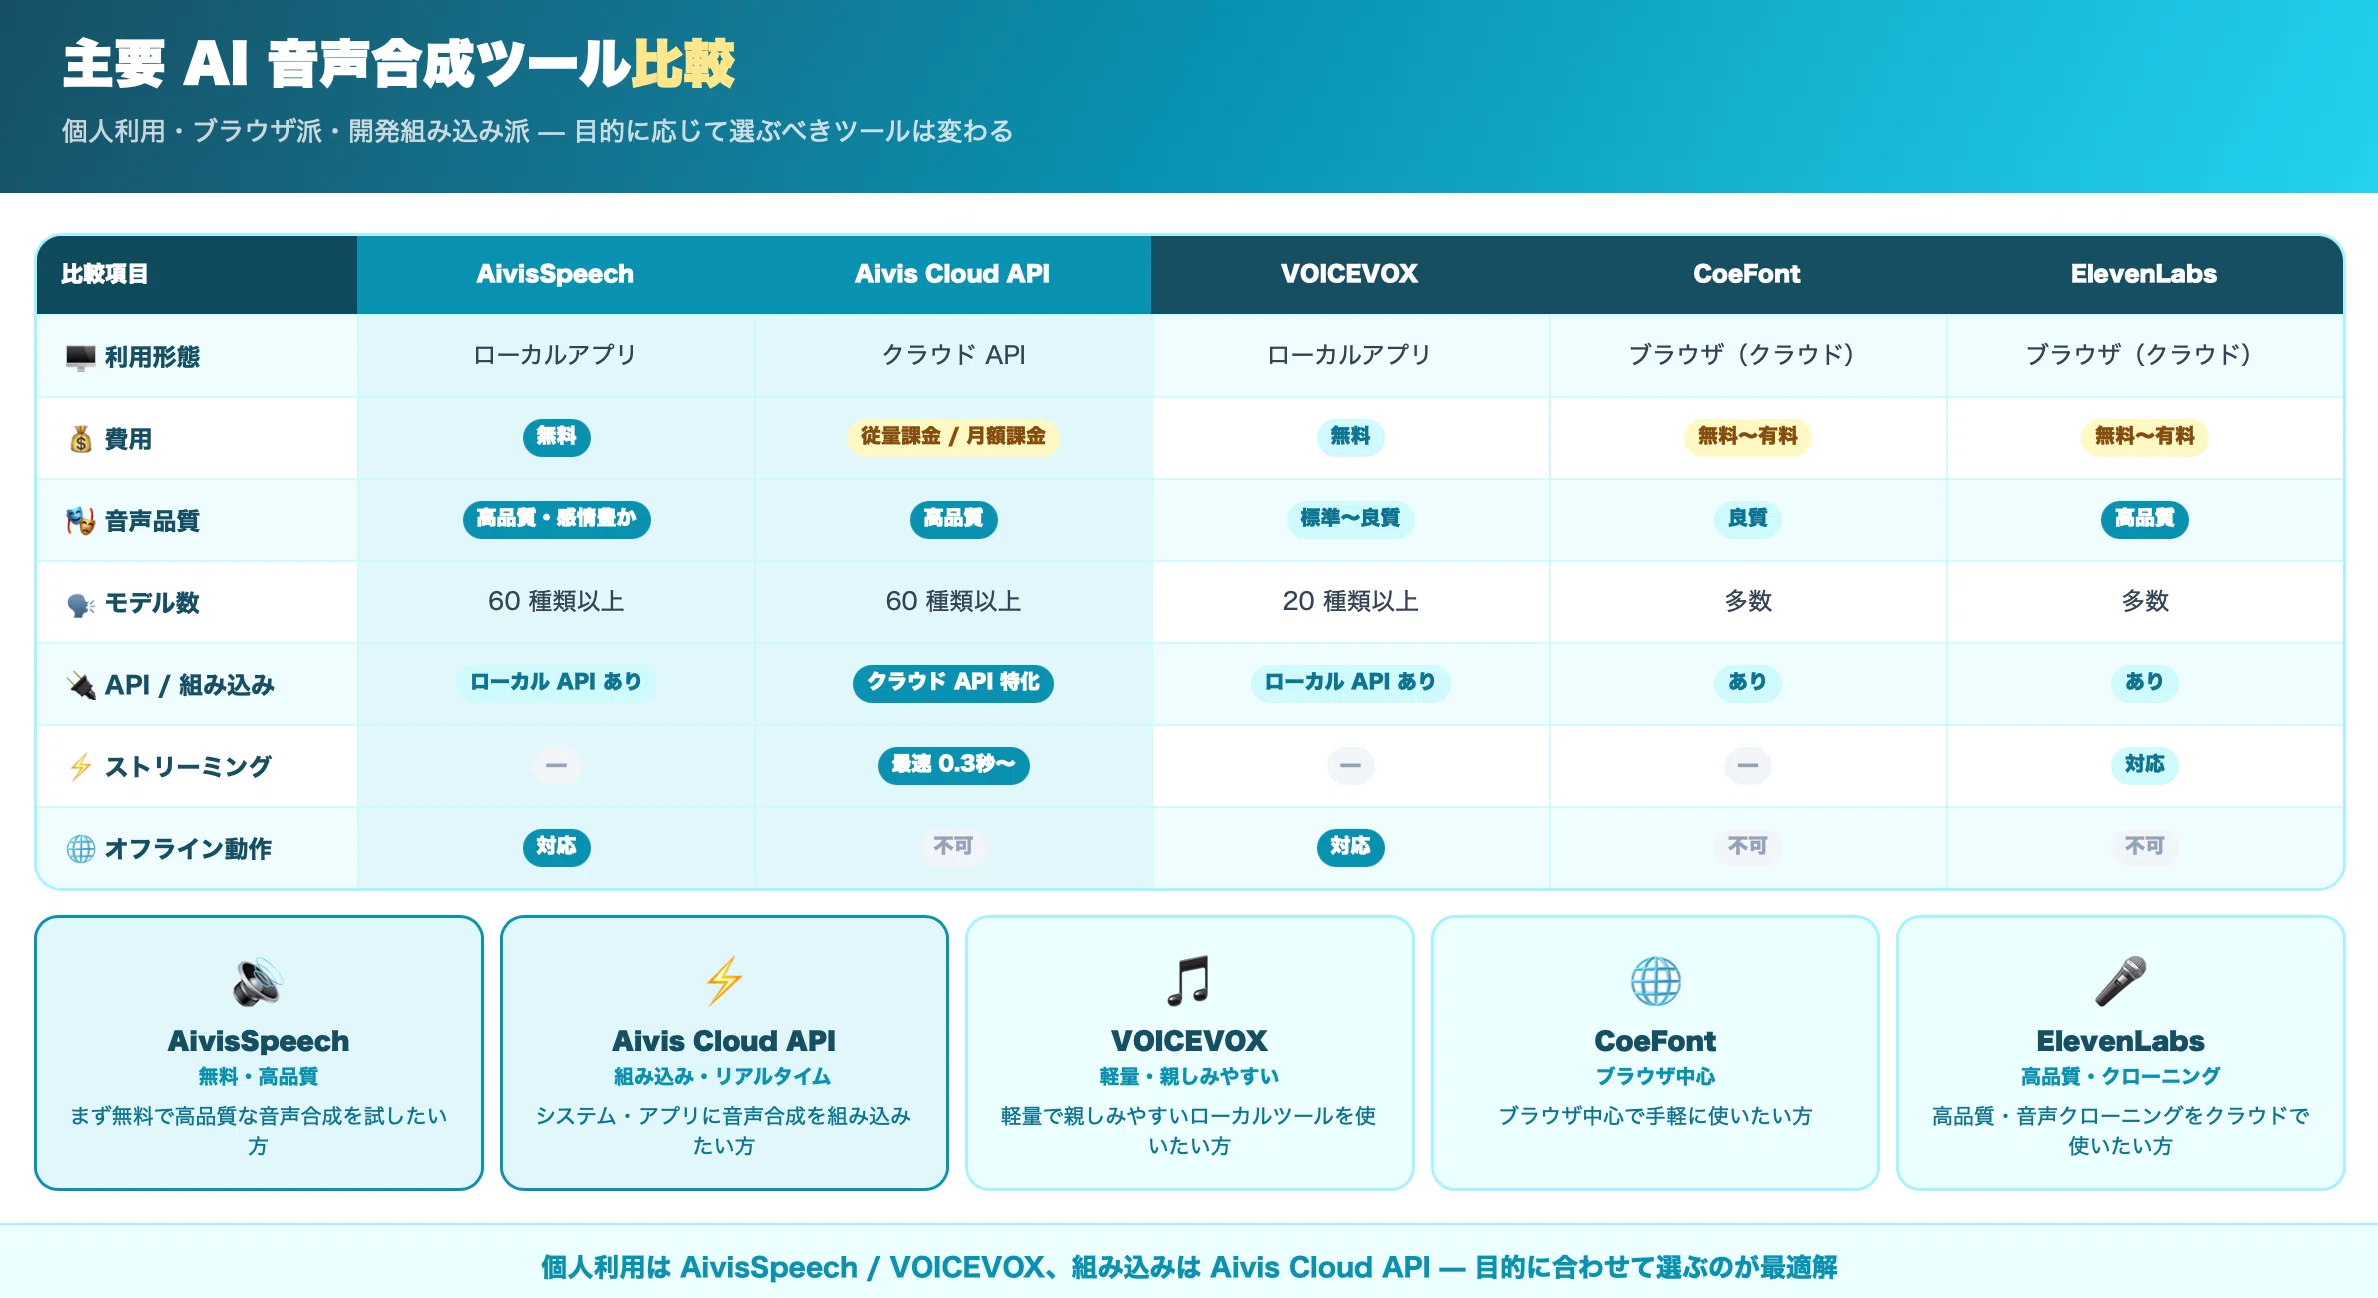Click the クラウド API 特化 badge
2378x1298 pixels.
(953, 683)
